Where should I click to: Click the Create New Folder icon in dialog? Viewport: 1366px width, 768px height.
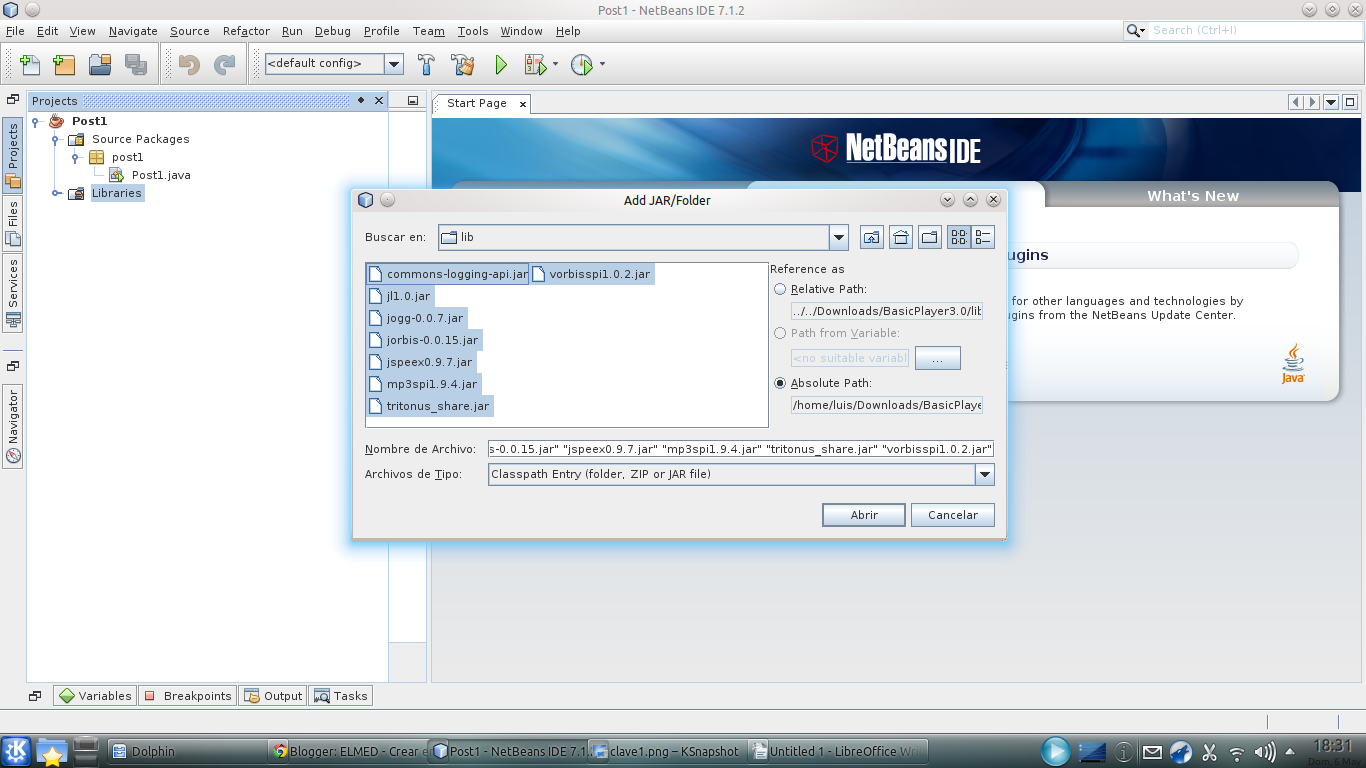coord(929,236)
